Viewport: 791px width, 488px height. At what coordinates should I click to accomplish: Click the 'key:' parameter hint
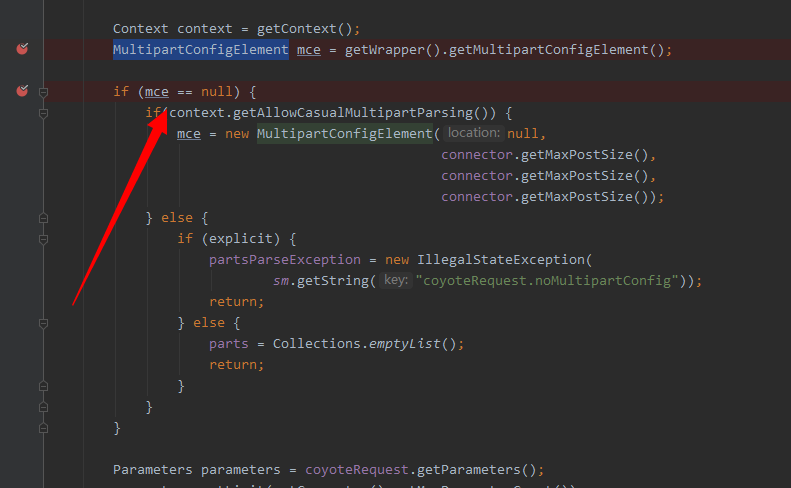pos(396,280)
